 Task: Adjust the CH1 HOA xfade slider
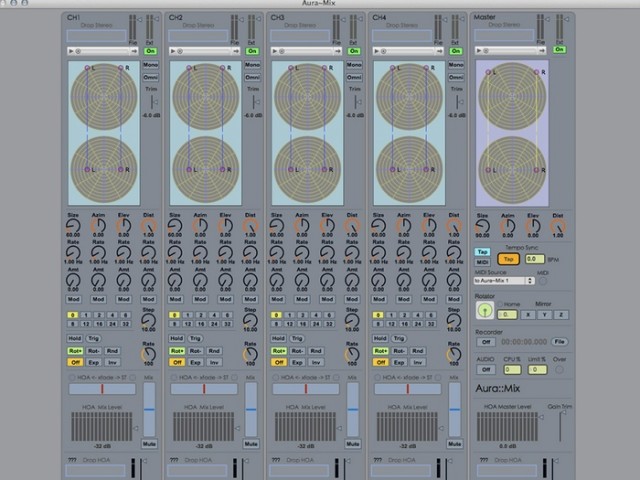click(x=100, y=389)
